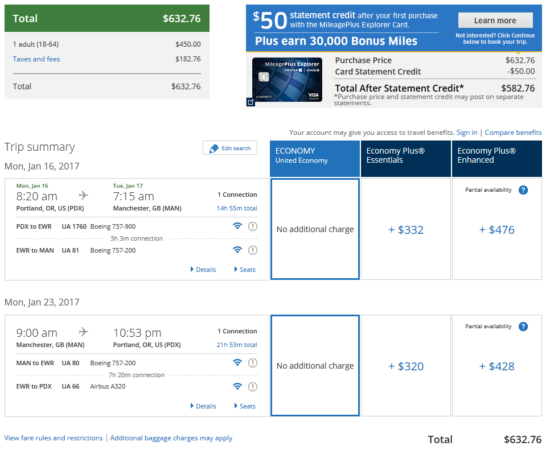This screenshot has height=450, width=550.
Task: Click 3h 3m connection label
Action: [x=136, y=239]
